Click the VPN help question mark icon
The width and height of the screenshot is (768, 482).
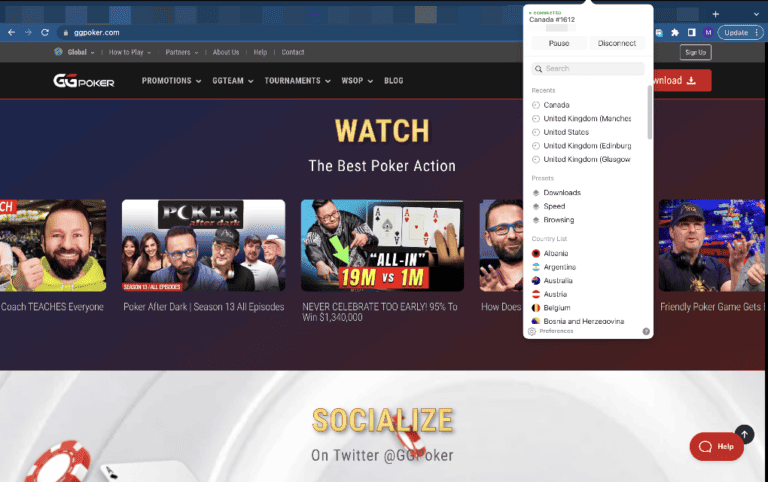point(646,331)
